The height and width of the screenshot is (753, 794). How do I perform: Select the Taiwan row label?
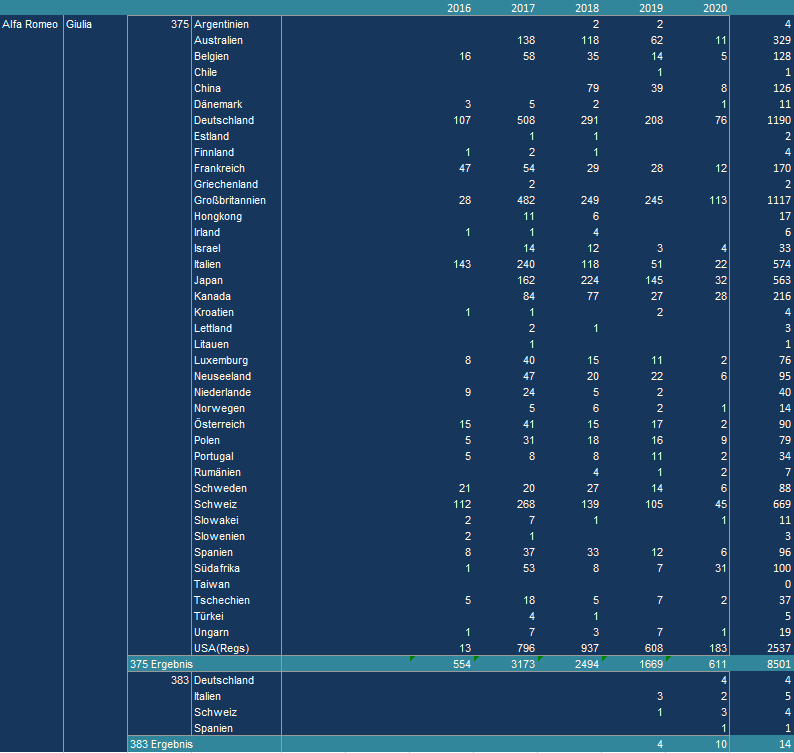coord(212,584)
